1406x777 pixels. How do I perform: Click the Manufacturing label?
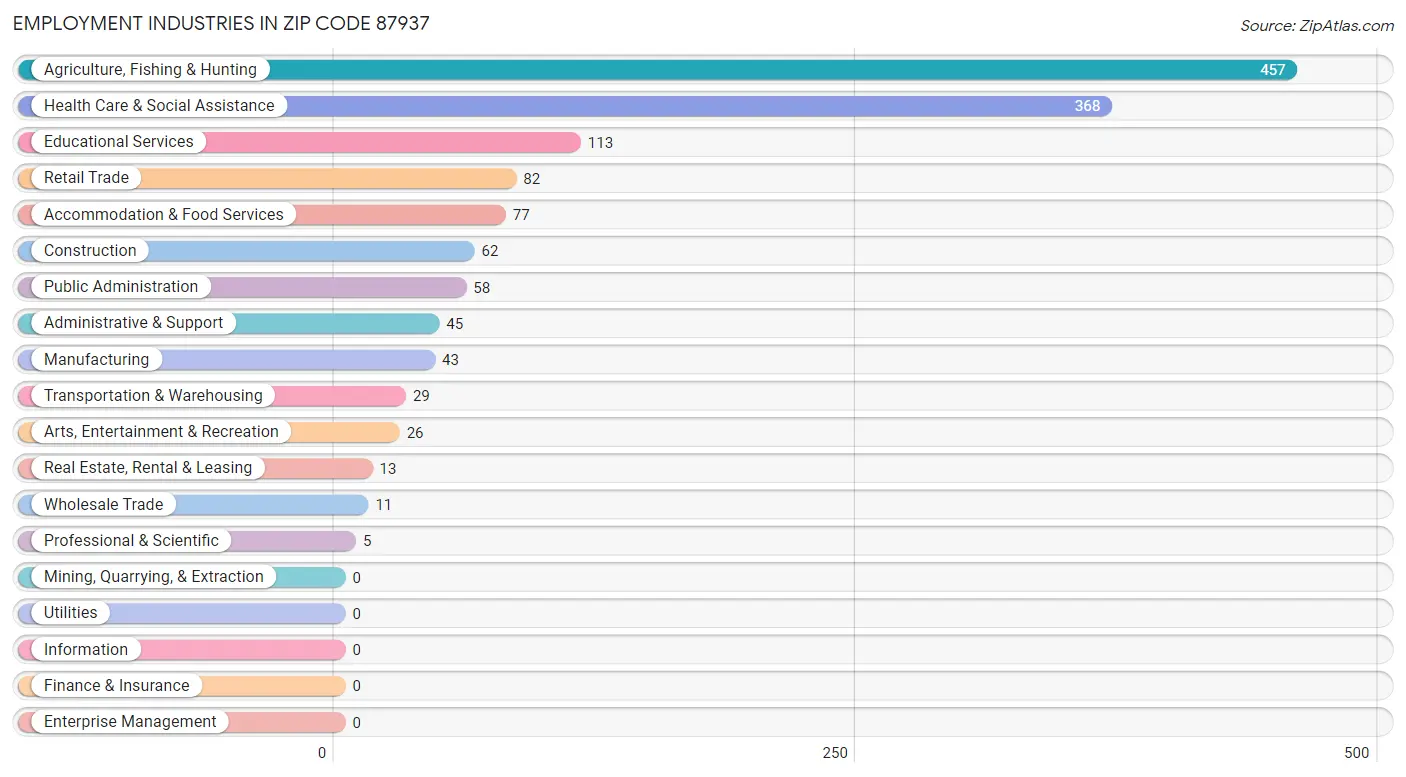point(96,360)
